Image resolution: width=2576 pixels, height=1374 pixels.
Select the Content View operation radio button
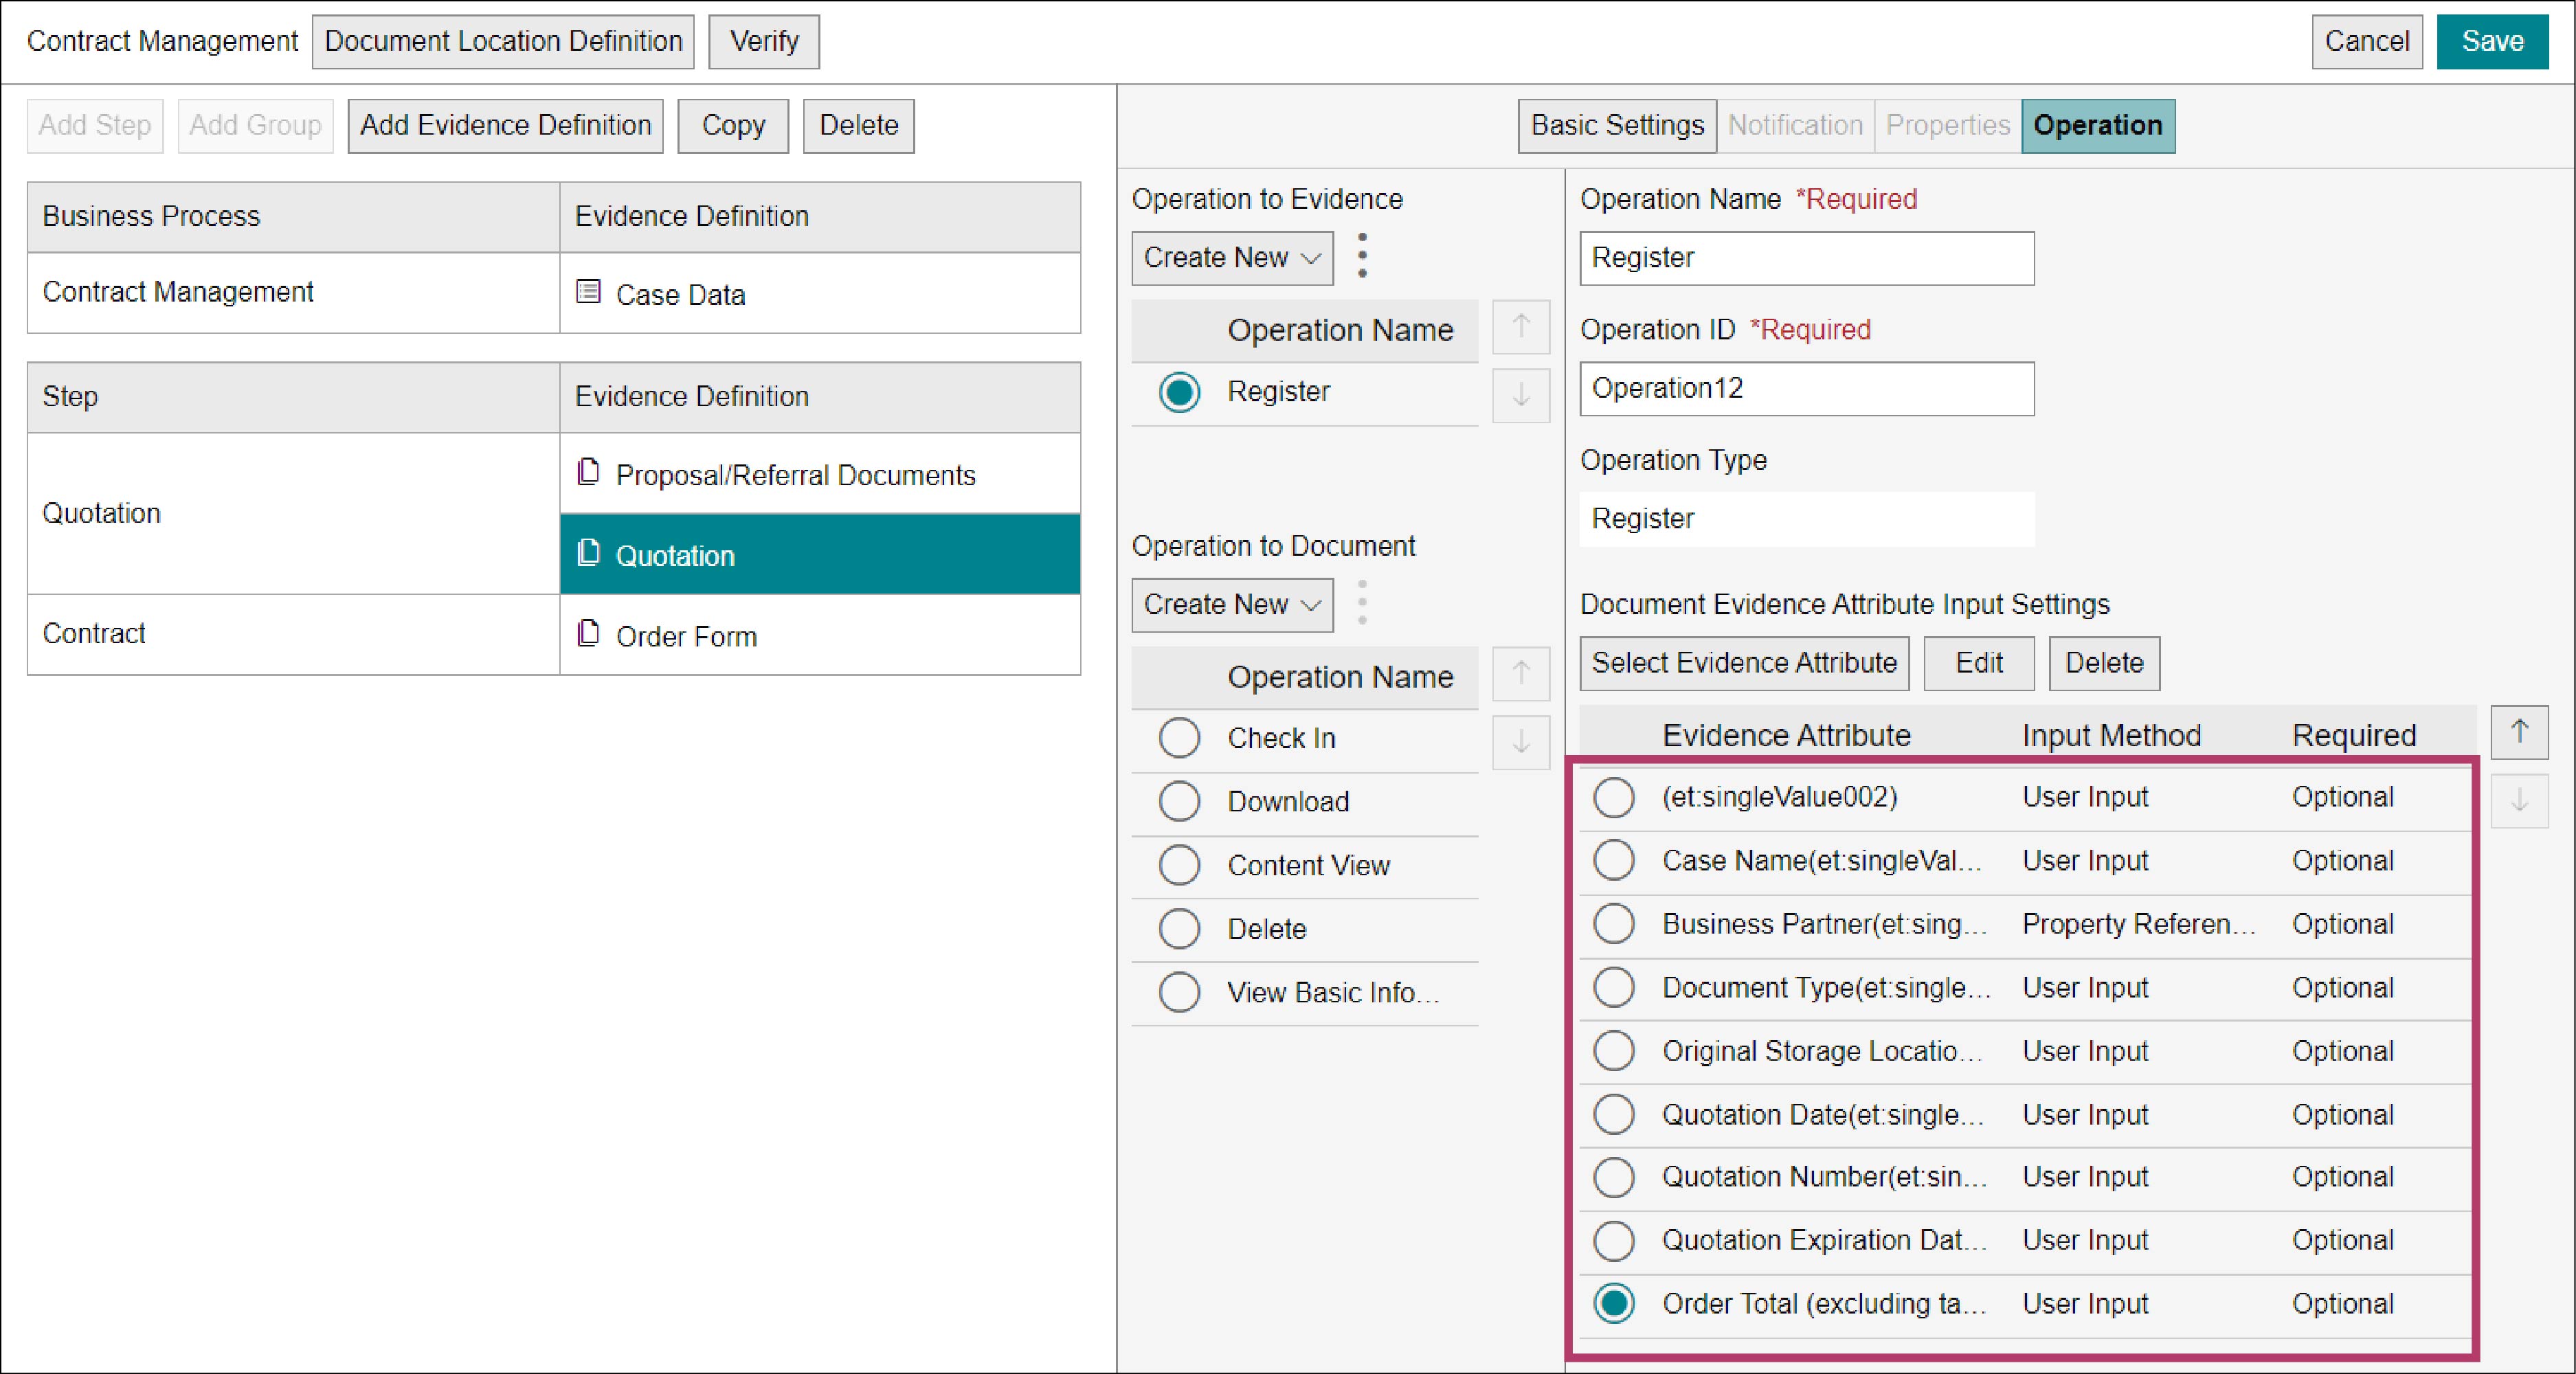click(x=1179, y=866)
